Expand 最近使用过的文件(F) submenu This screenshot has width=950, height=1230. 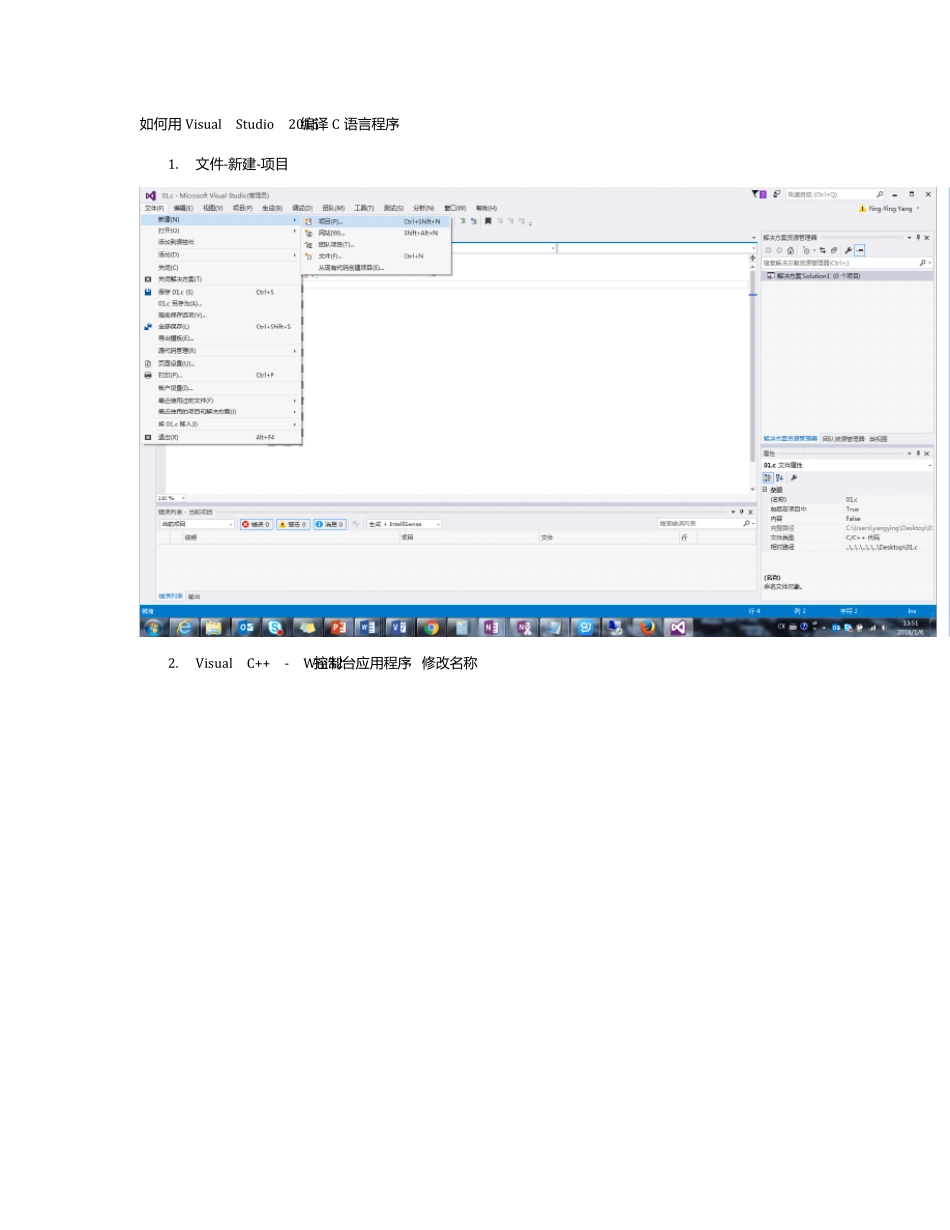[221, 400]
